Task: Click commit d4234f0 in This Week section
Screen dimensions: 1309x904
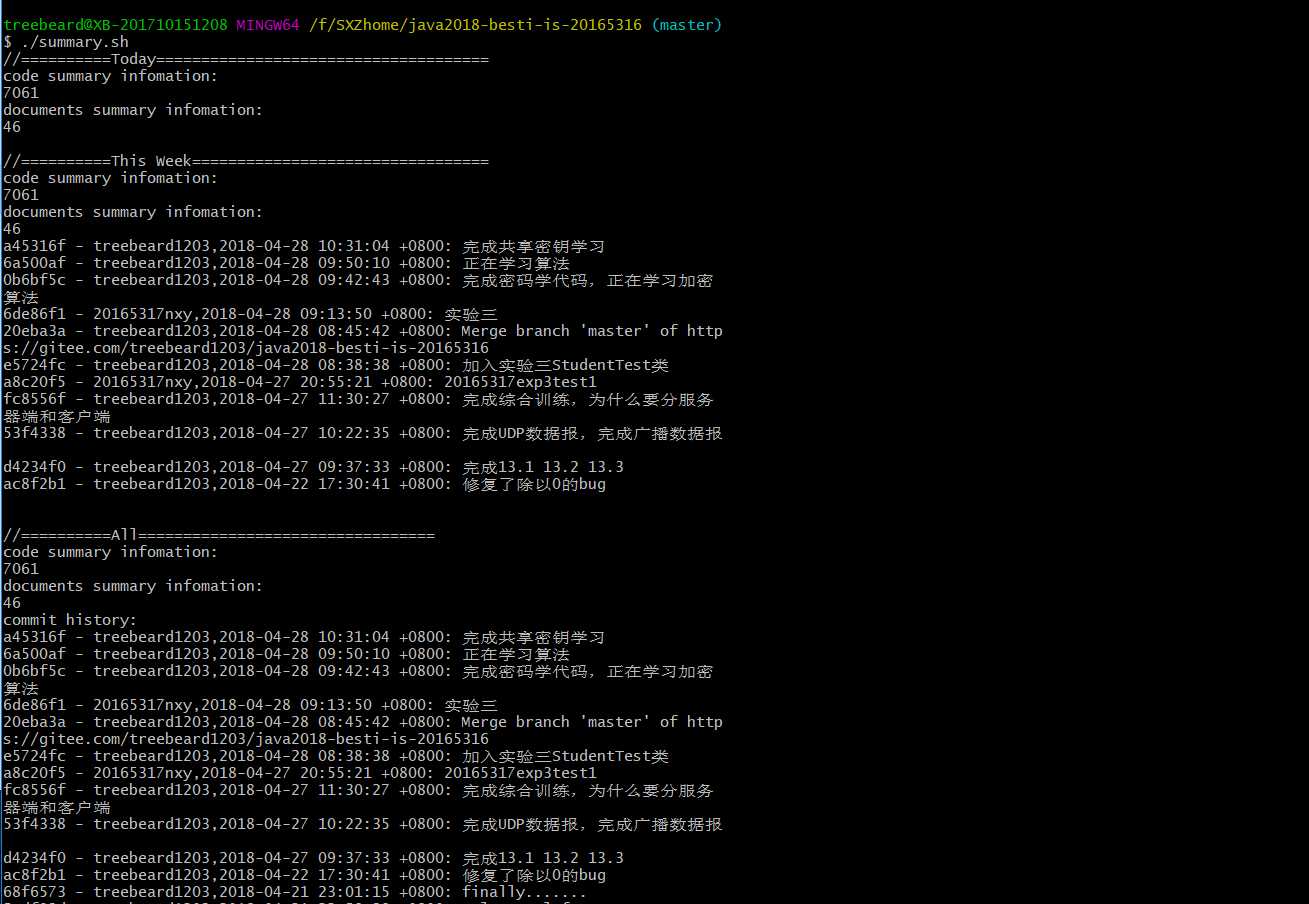Action: pyautogui.click(x=313, y=467)
